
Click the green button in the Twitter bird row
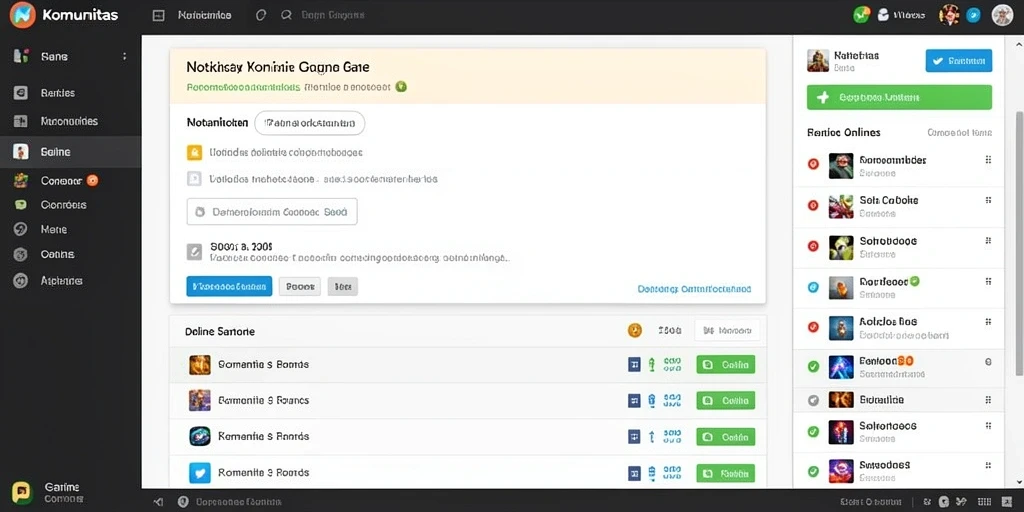point(726,473)
